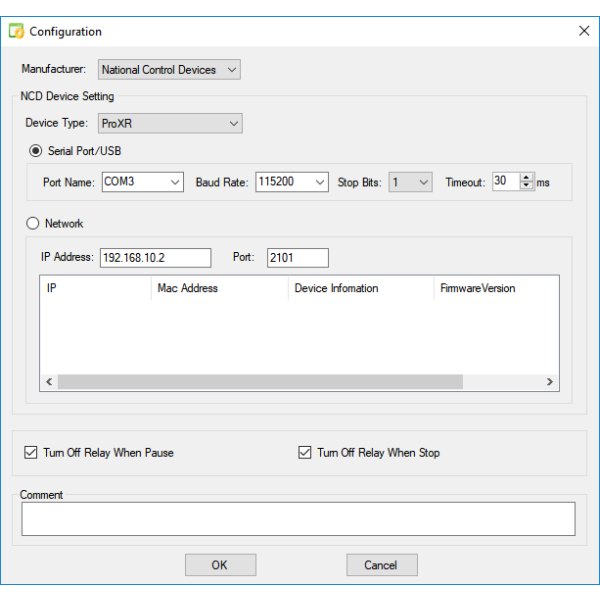Click the horizontal scrollbar thumb in device list
This screenshot has height=600, width=600.
(x=260, y=382)
